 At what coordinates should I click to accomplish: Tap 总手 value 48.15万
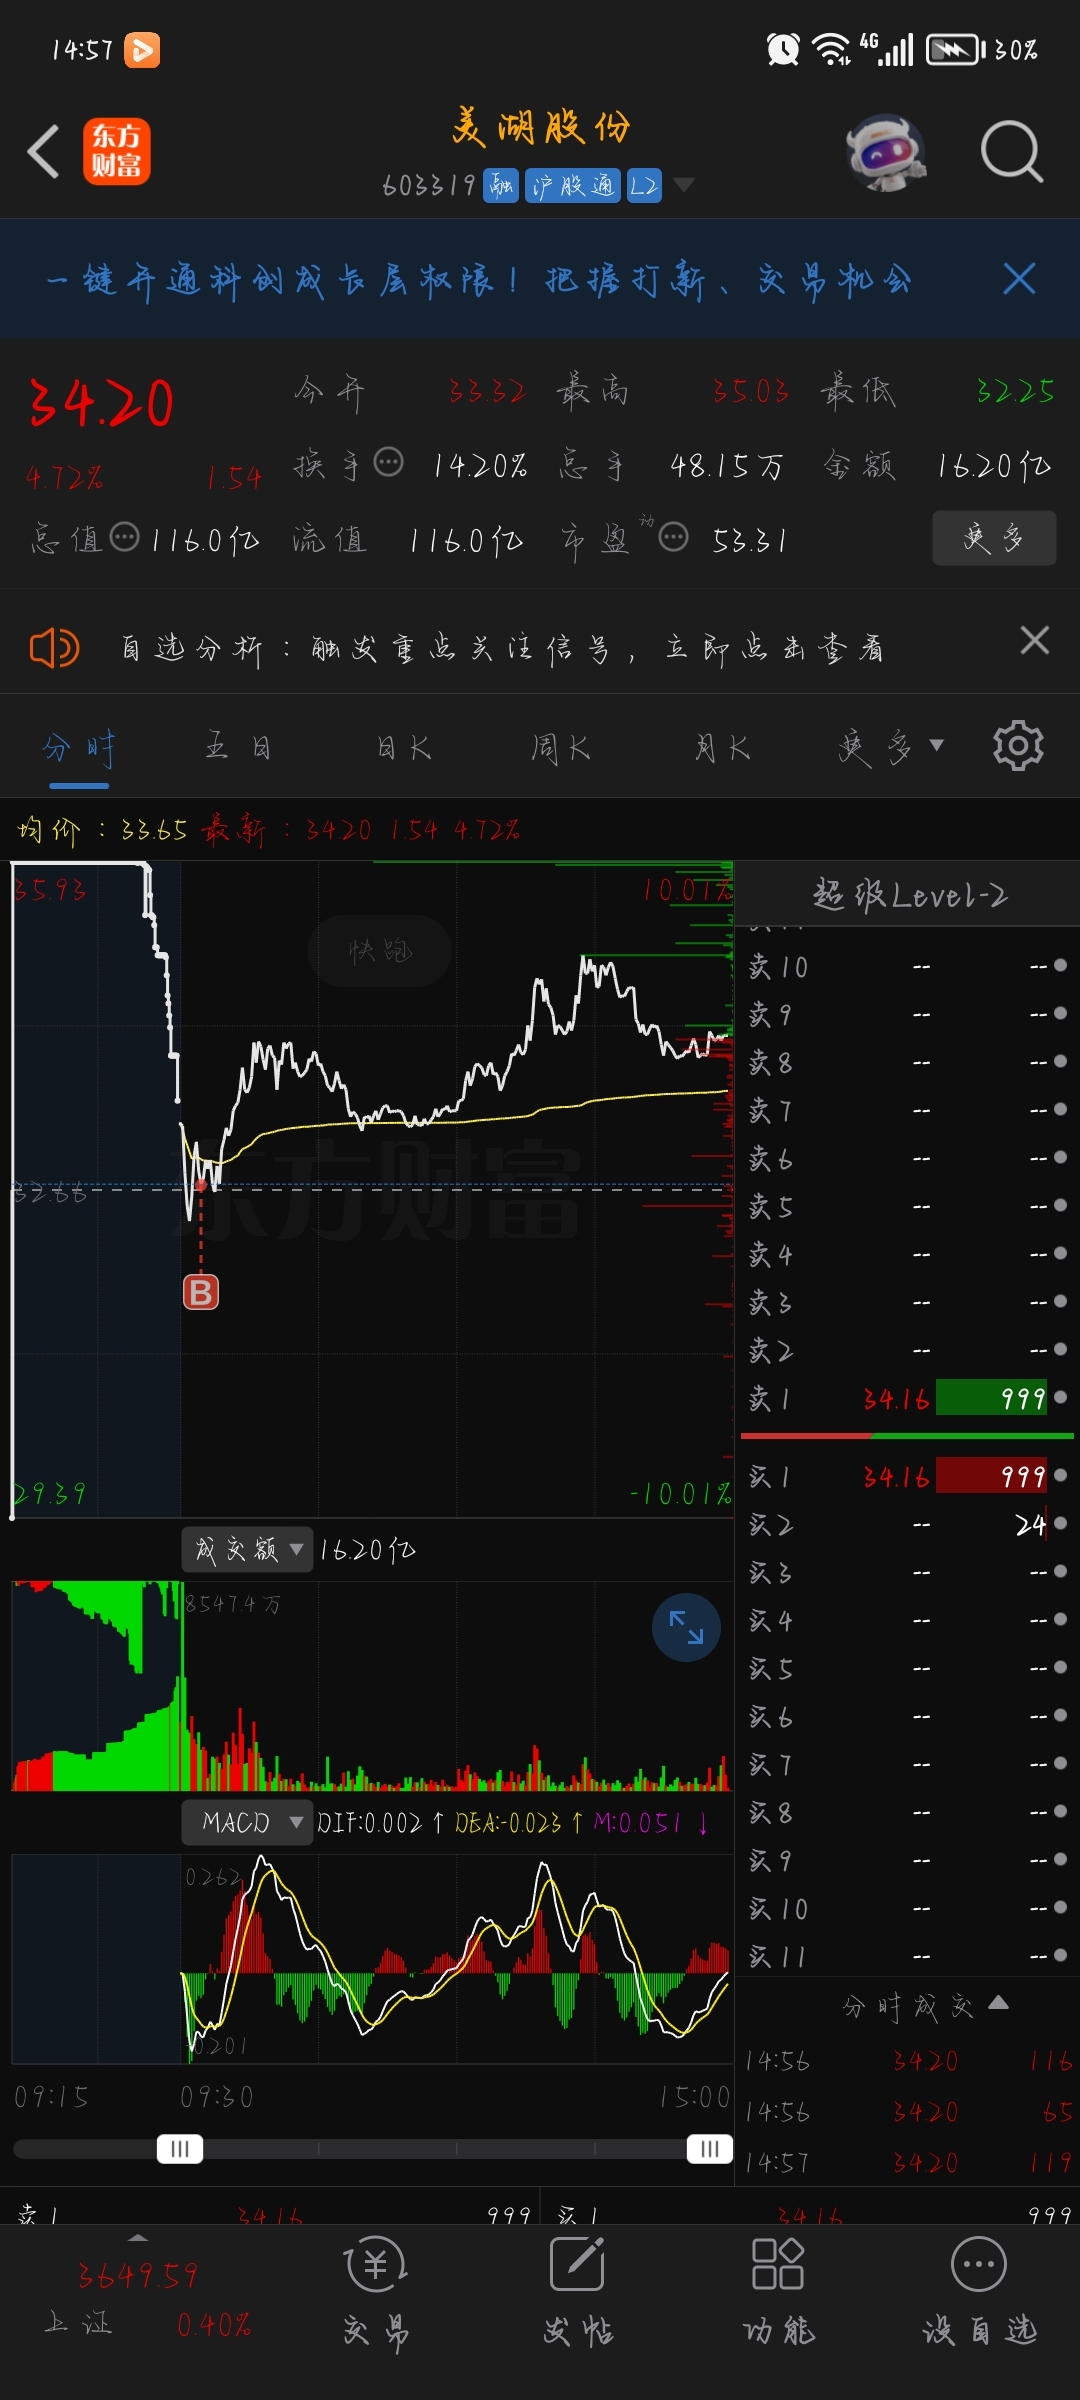point(727,466)
